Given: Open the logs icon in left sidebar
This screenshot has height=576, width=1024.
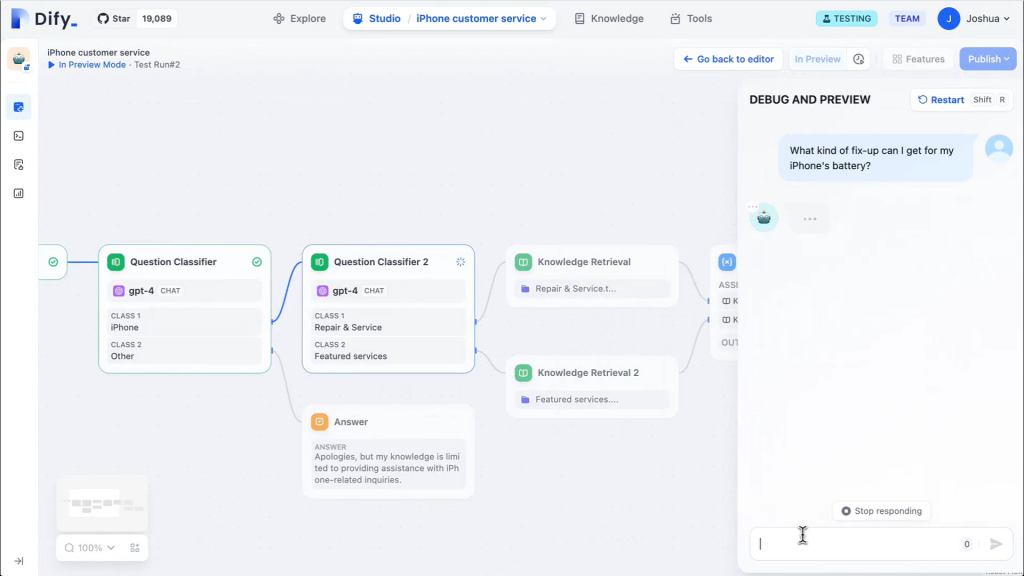Looking at the screenshot, I should point(18,164).
